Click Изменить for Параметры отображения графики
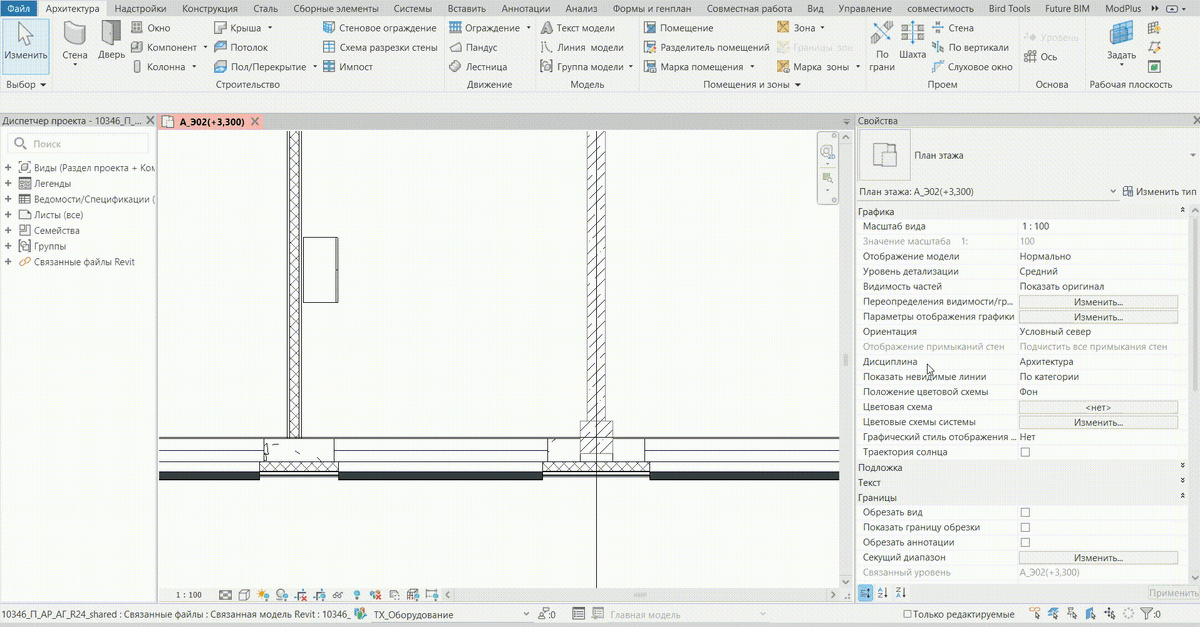The image size is (1200, 627). click(x=1098, y=317)
